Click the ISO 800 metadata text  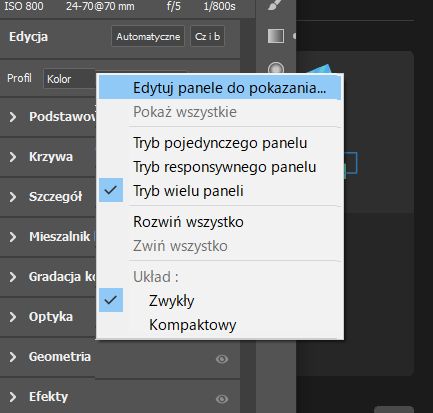coord(24,6)
